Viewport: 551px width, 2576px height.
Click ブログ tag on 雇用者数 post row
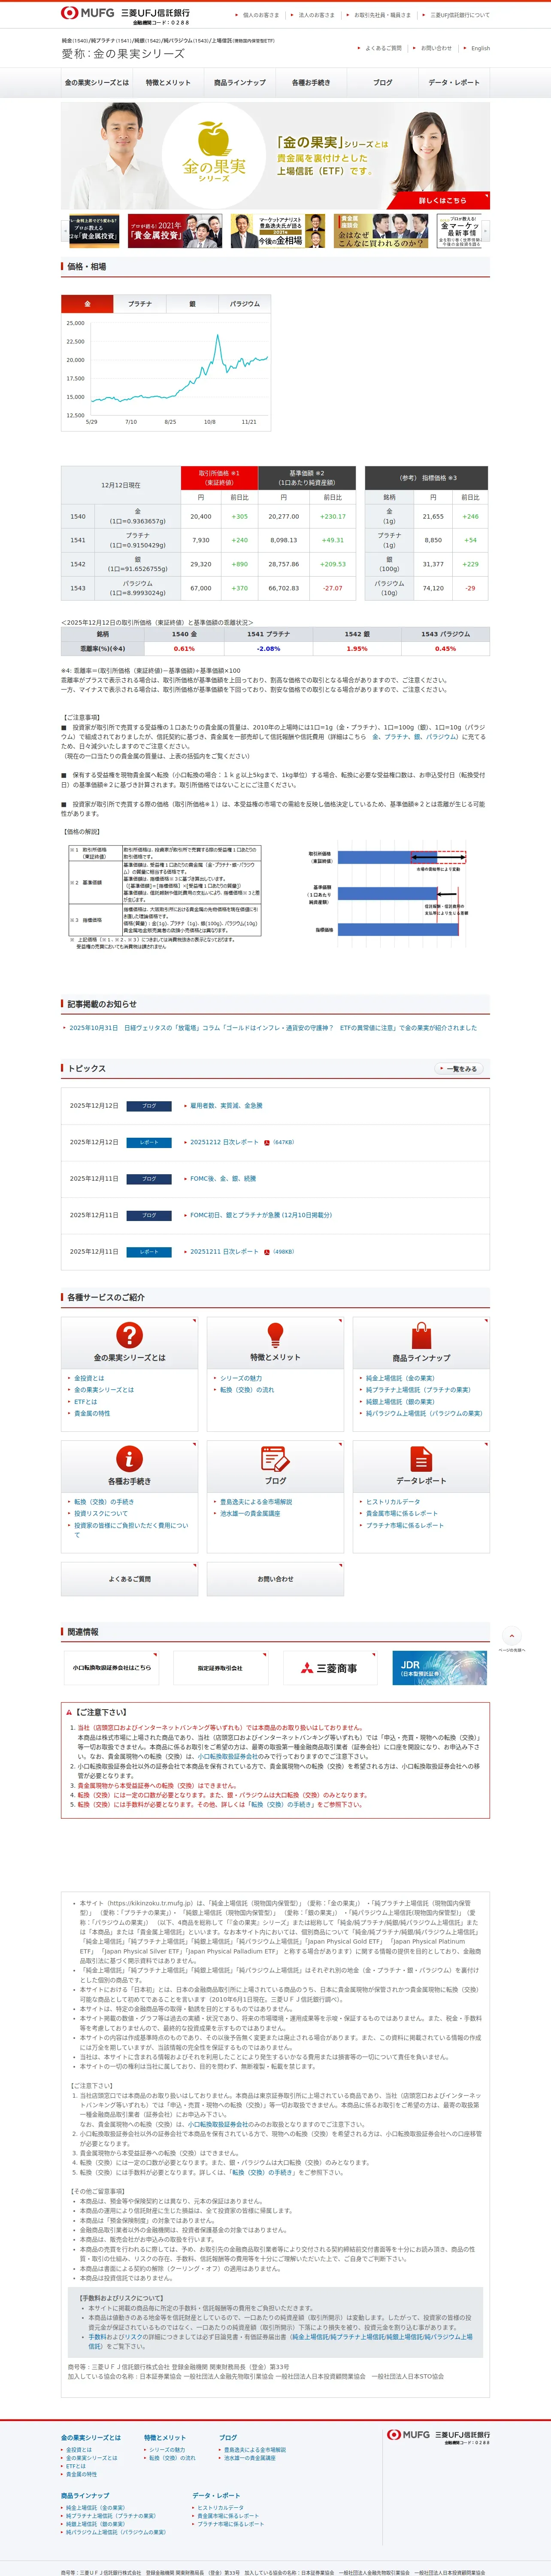point(149,1106)
